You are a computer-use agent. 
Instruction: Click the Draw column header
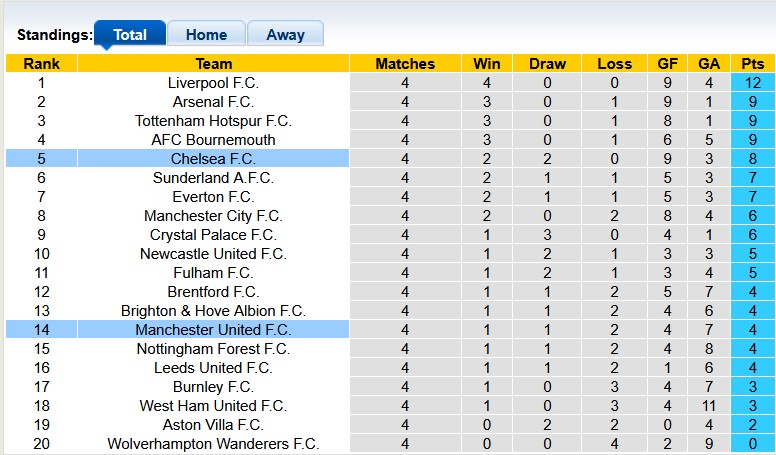point(547,64)
